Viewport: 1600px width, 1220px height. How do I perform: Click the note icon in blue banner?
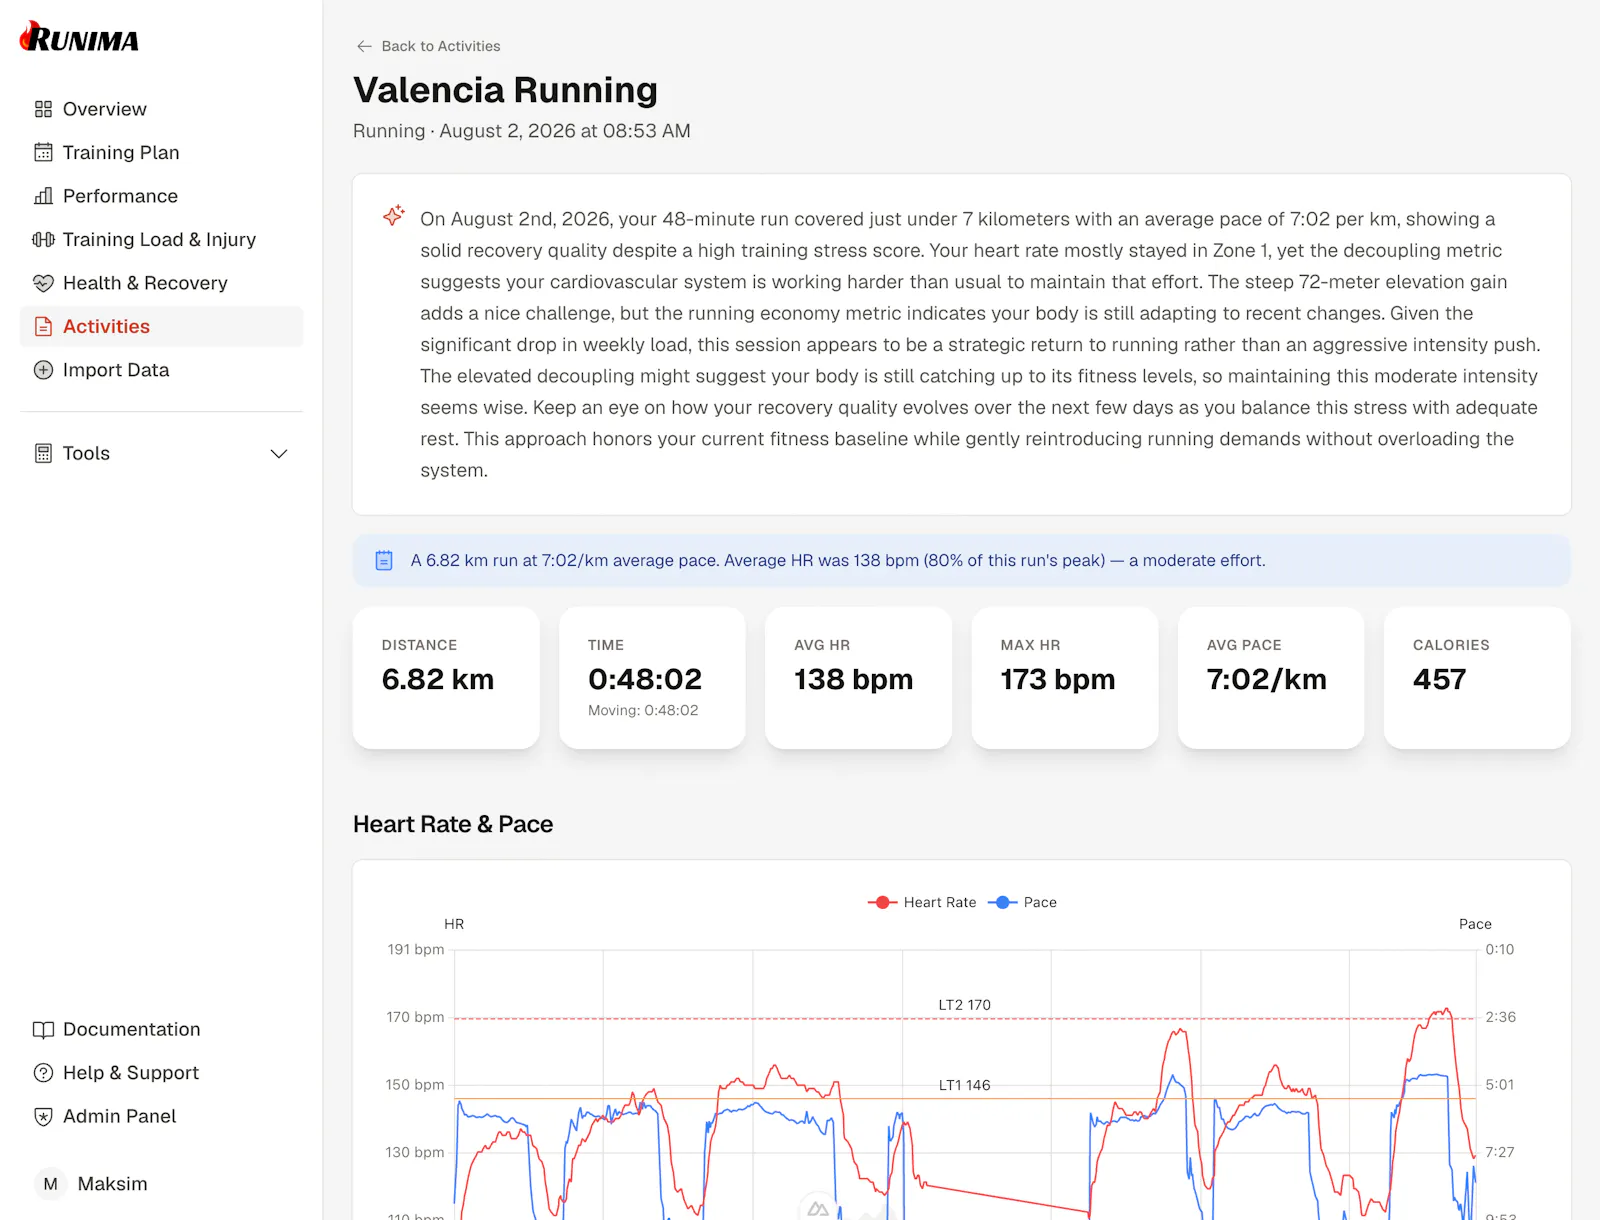[384, 561]
